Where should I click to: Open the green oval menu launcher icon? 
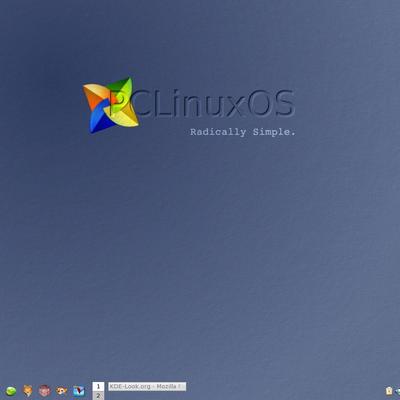11,391
